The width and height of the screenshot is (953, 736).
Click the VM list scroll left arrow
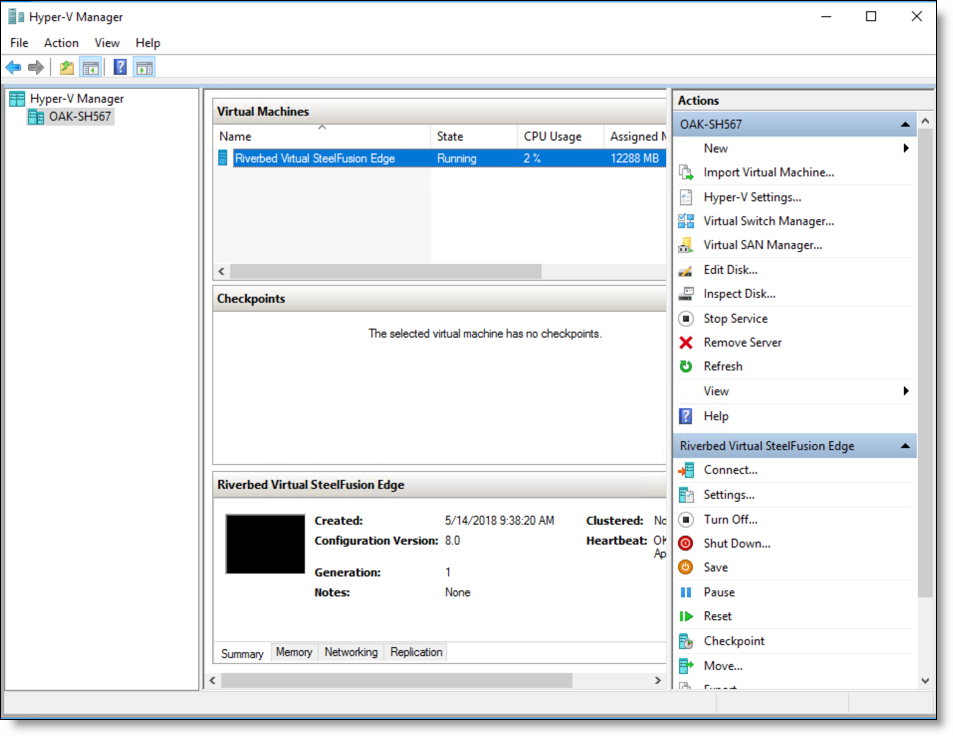click(x=222, y=272)
